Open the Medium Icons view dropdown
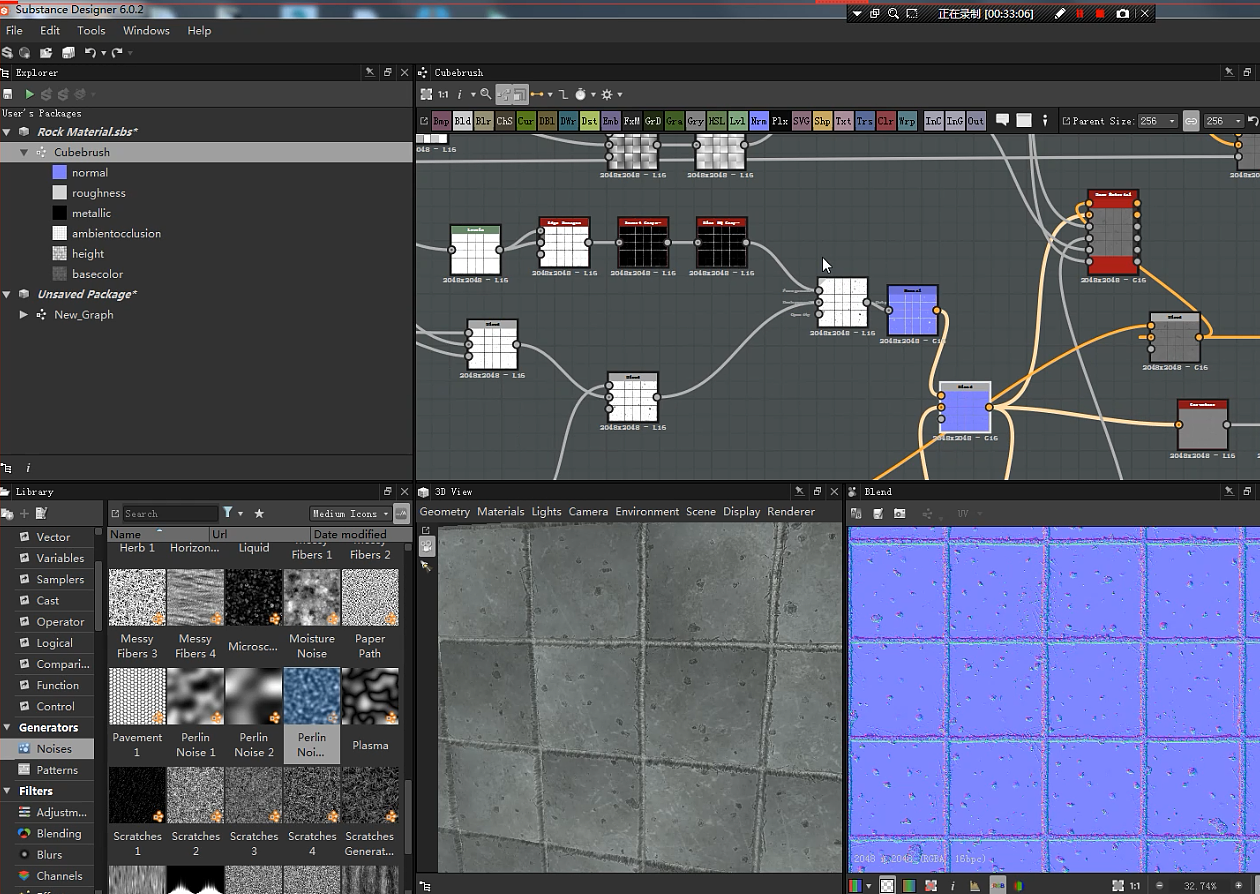This screenshot has height=894, width=1260. [x=350, y=513]
